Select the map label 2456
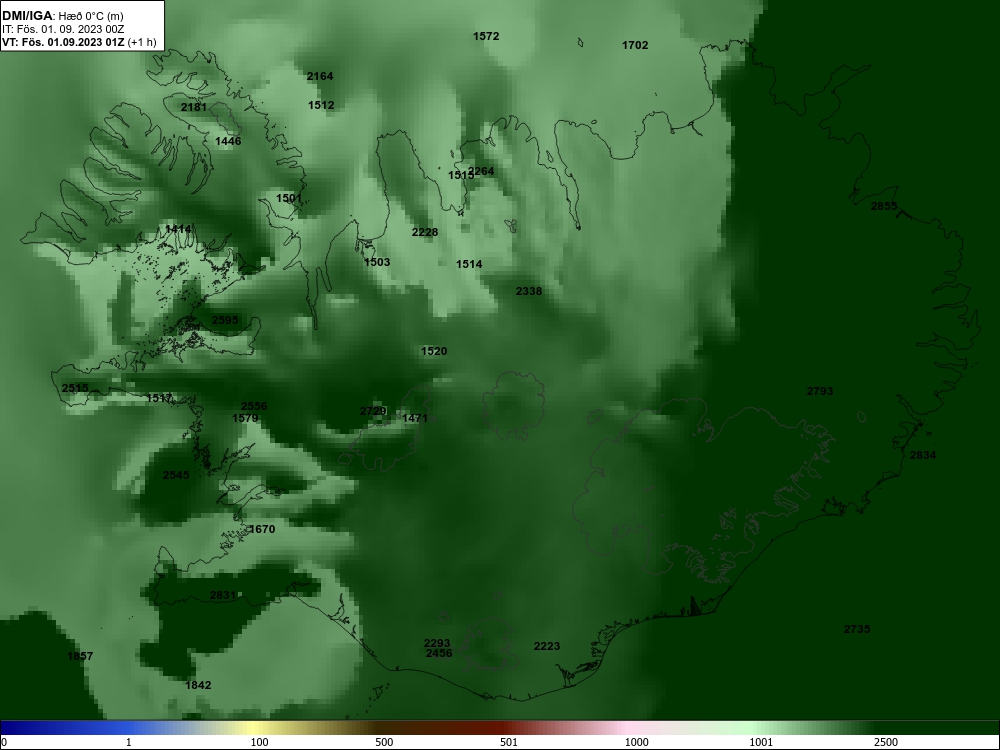This screenshot has width=1000, height=750. point(439,654)
